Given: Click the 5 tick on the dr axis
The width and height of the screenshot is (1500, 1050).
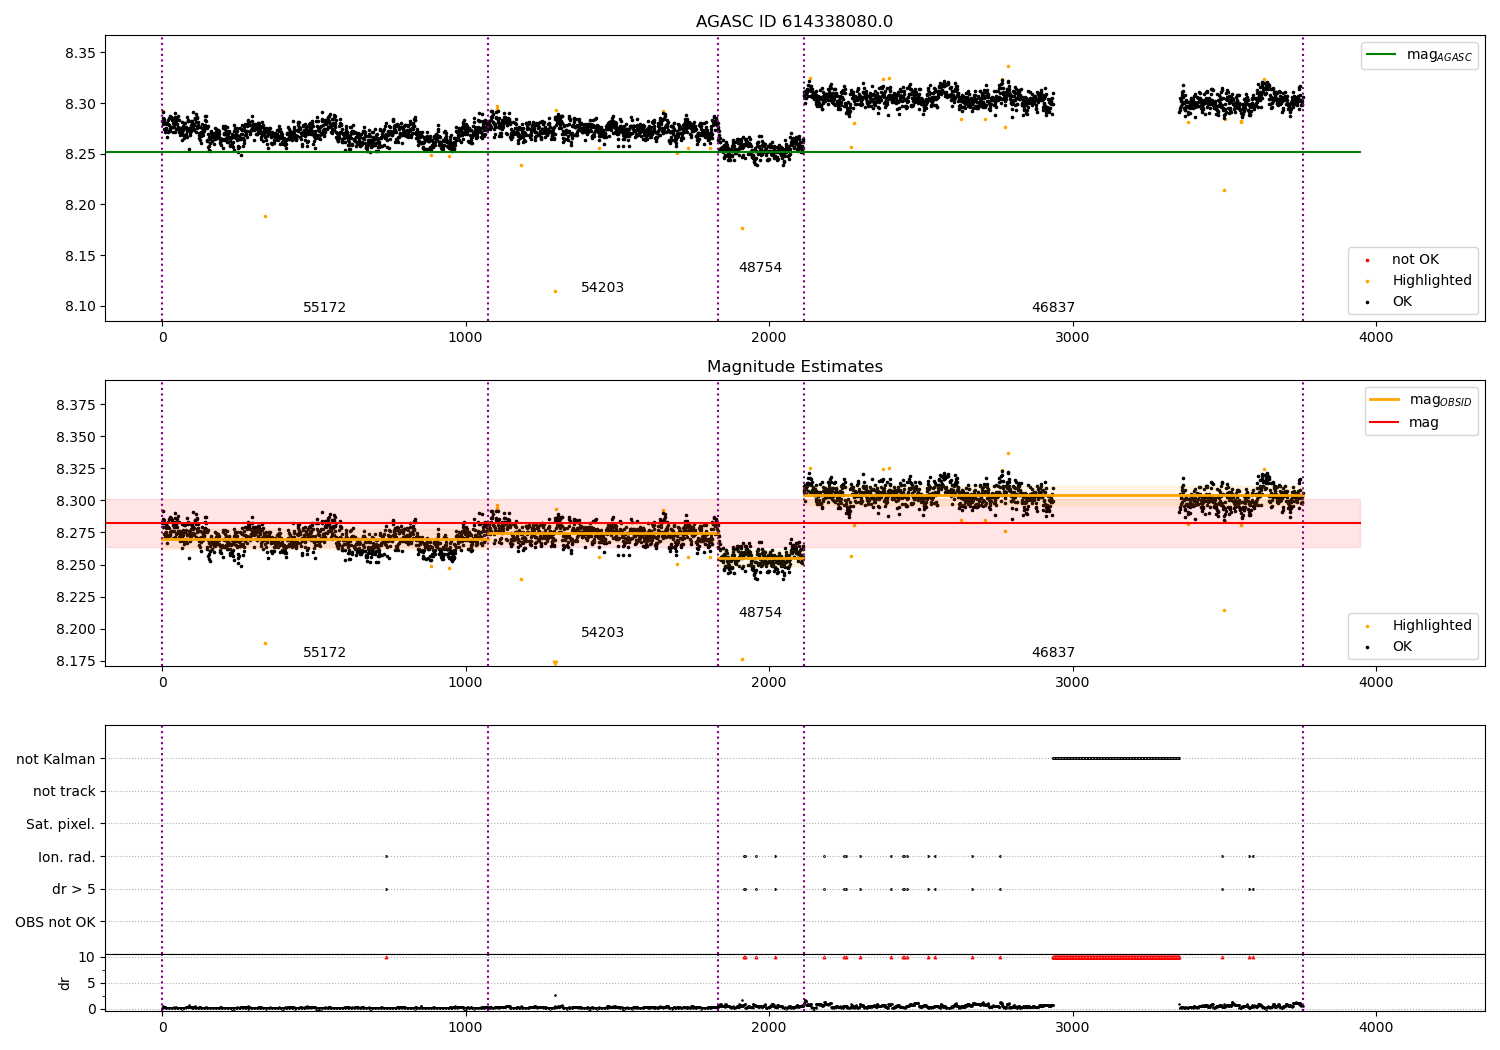Looking at the screenshot, I should click(91, 983).
